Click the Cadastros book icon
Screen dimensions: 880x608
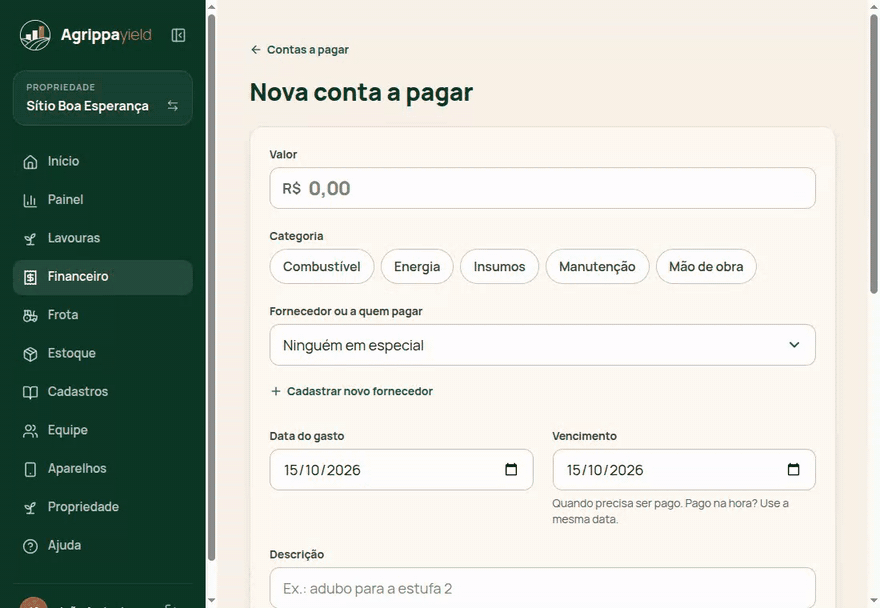point(30,392)
